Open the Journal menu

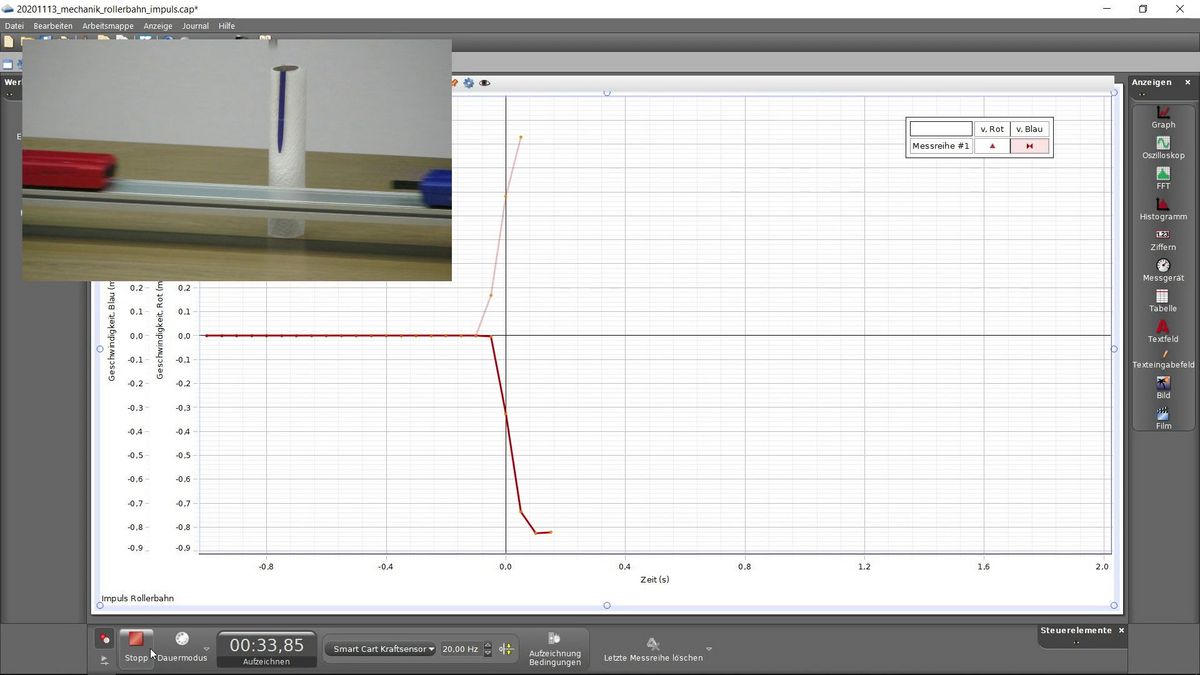tap(195, 26)
